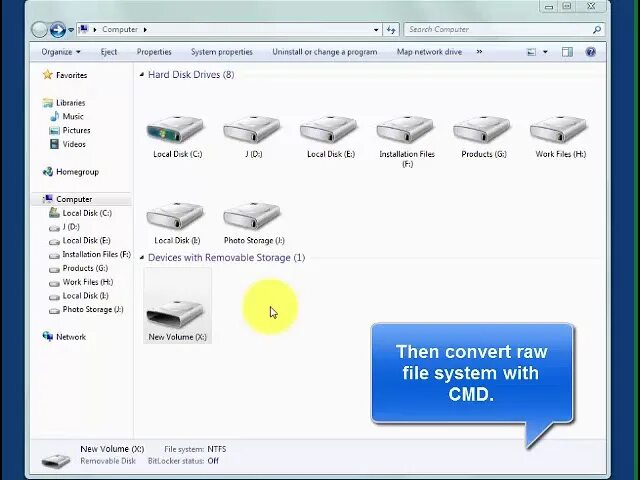The height and width of the screenshot is (480, 640).
Task: Click Properties in the toolbar
Action: [x=154, y=52]
